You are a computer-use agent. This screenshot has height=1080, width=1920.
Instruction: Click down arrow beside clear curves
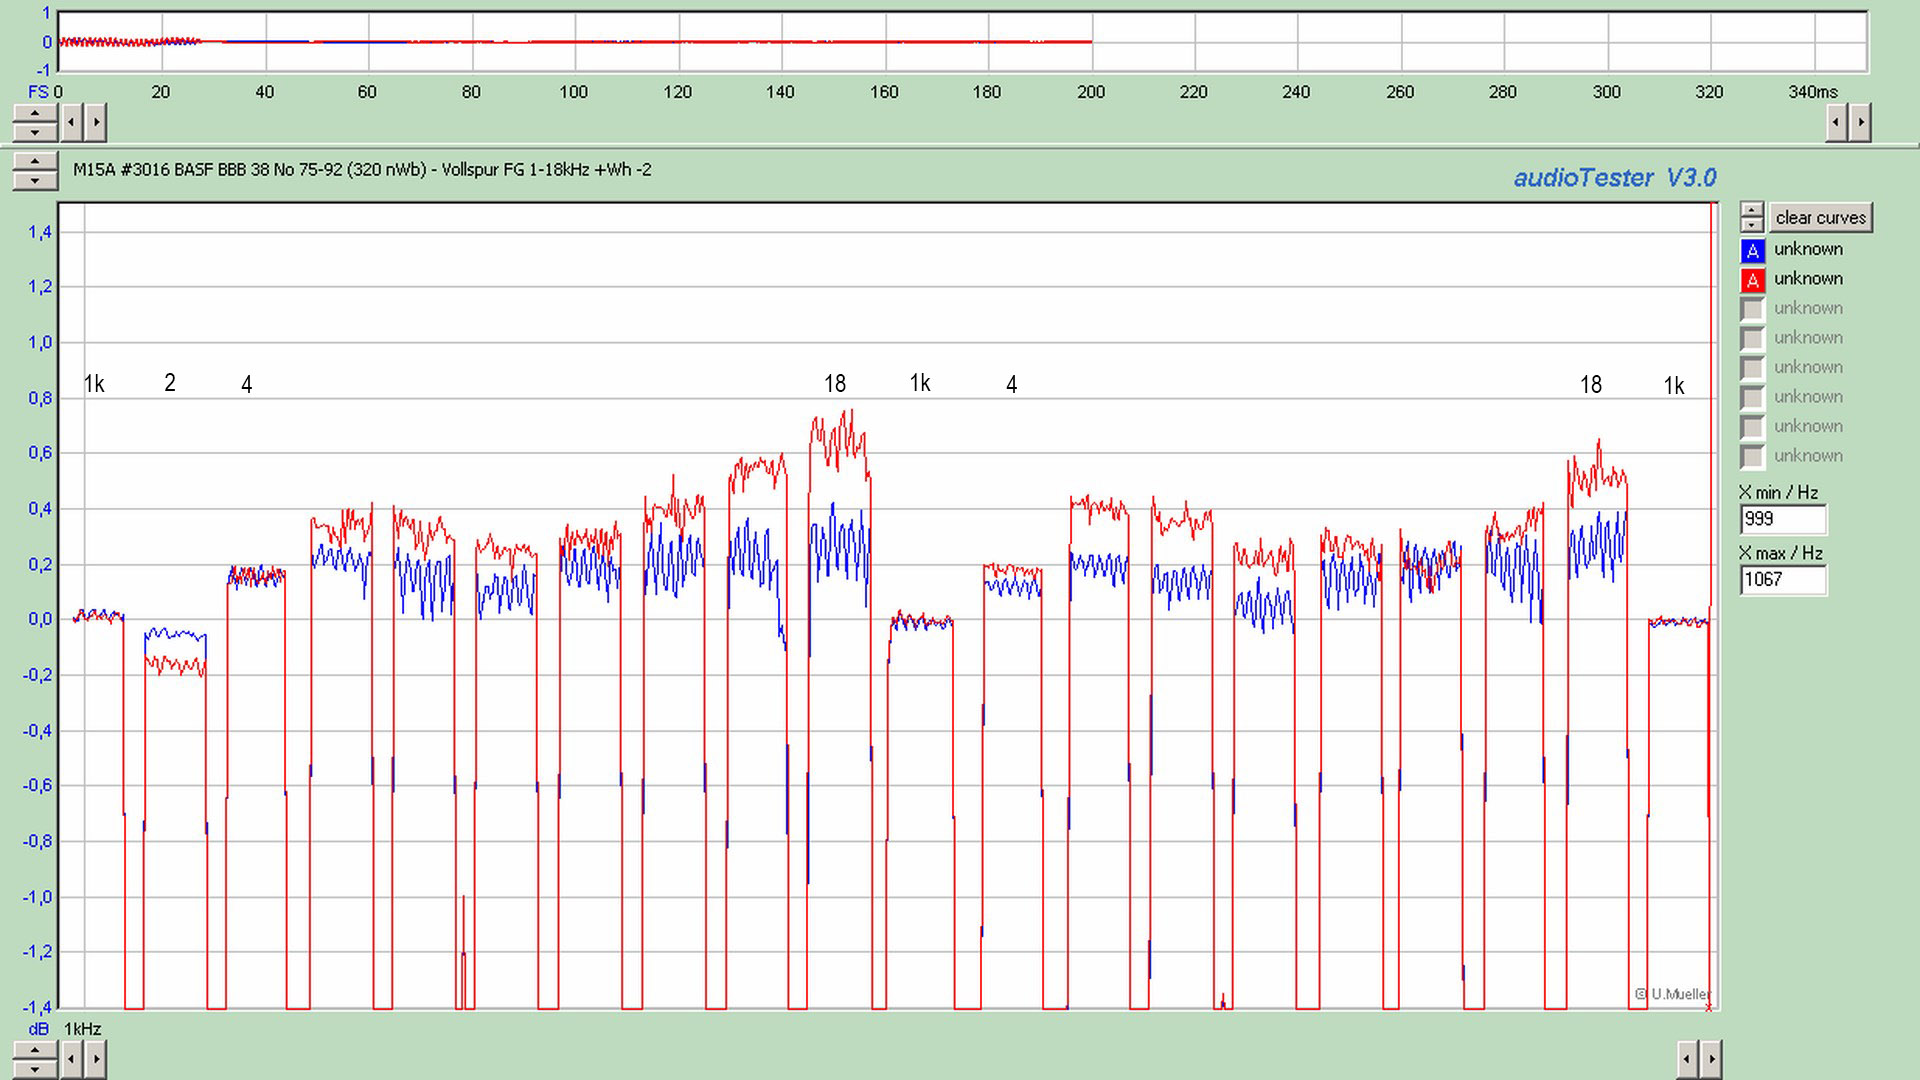[1752, 225]
